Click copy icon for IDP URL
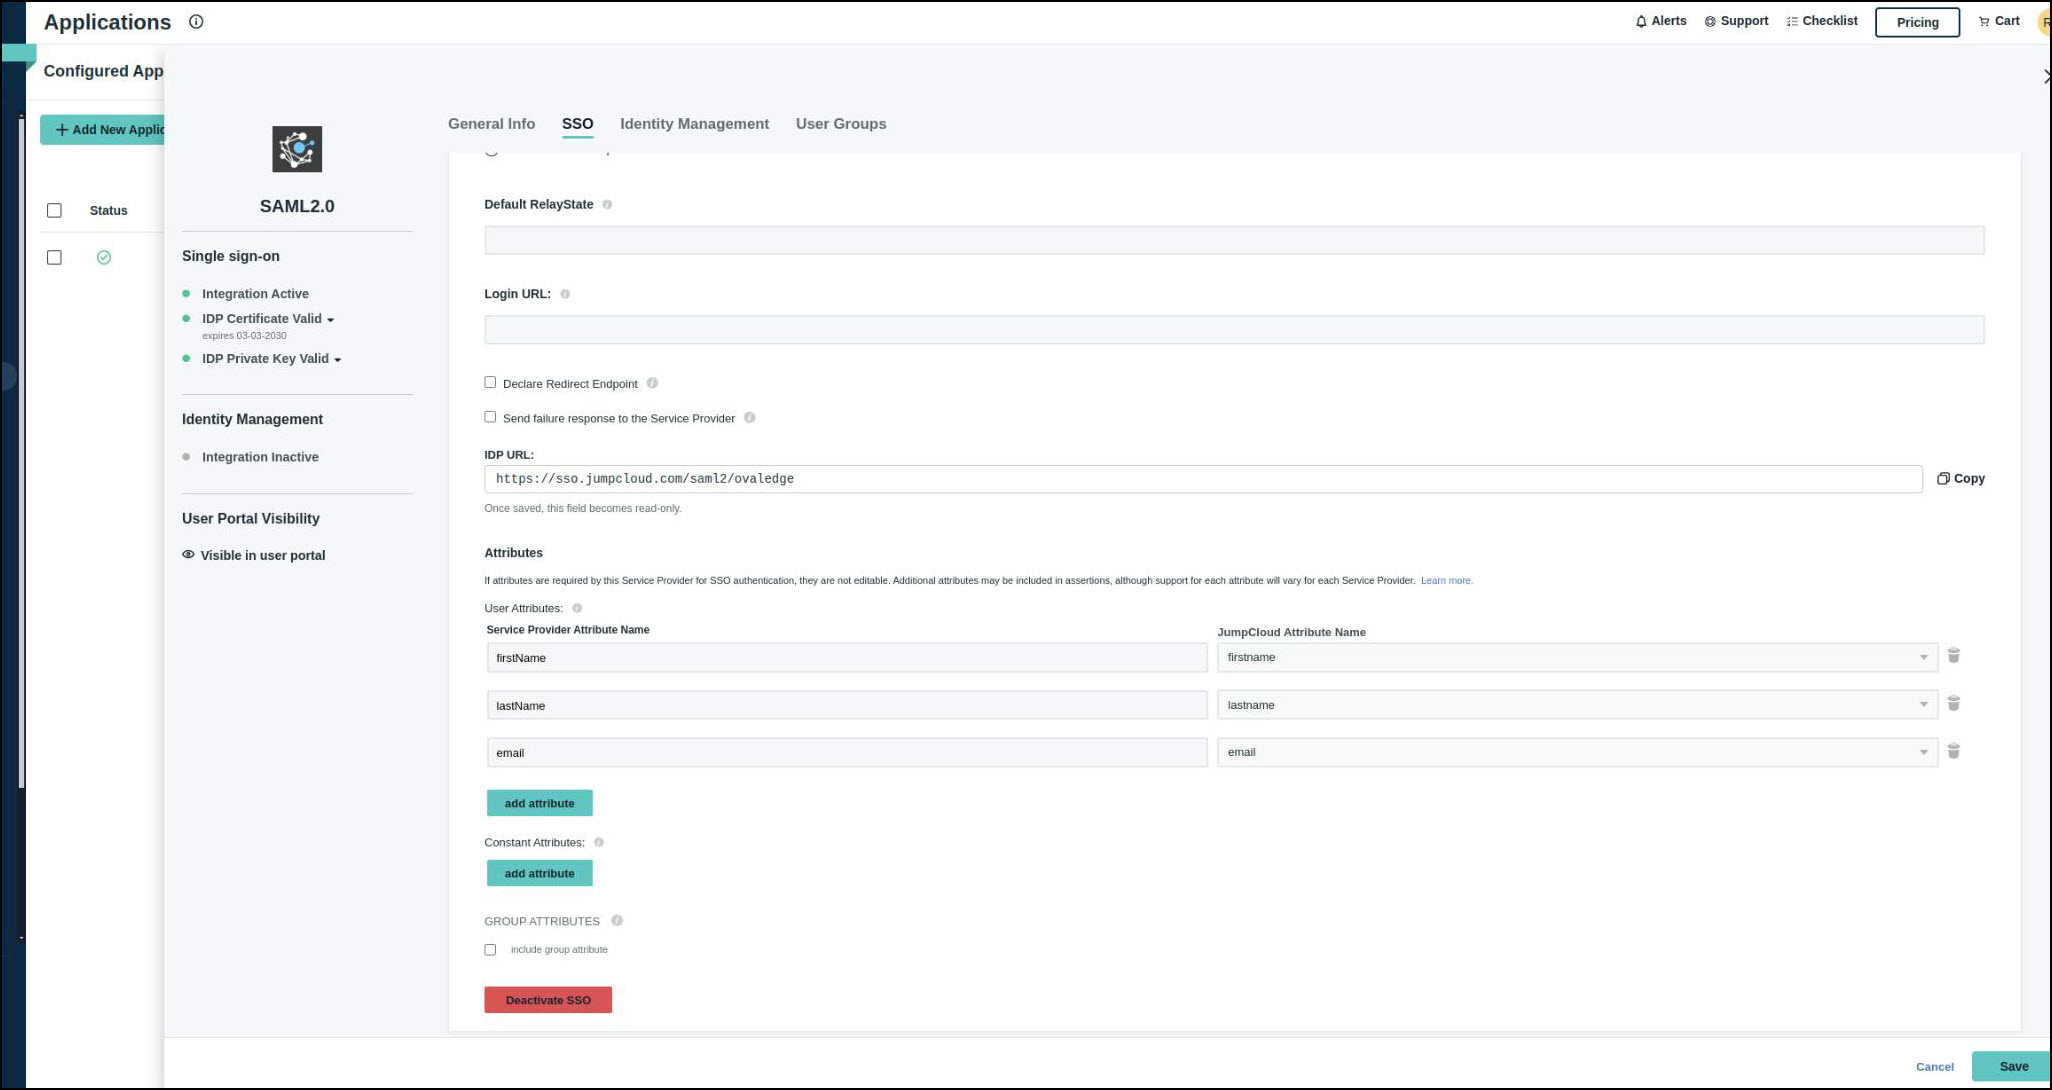 tap(1943, 479)
